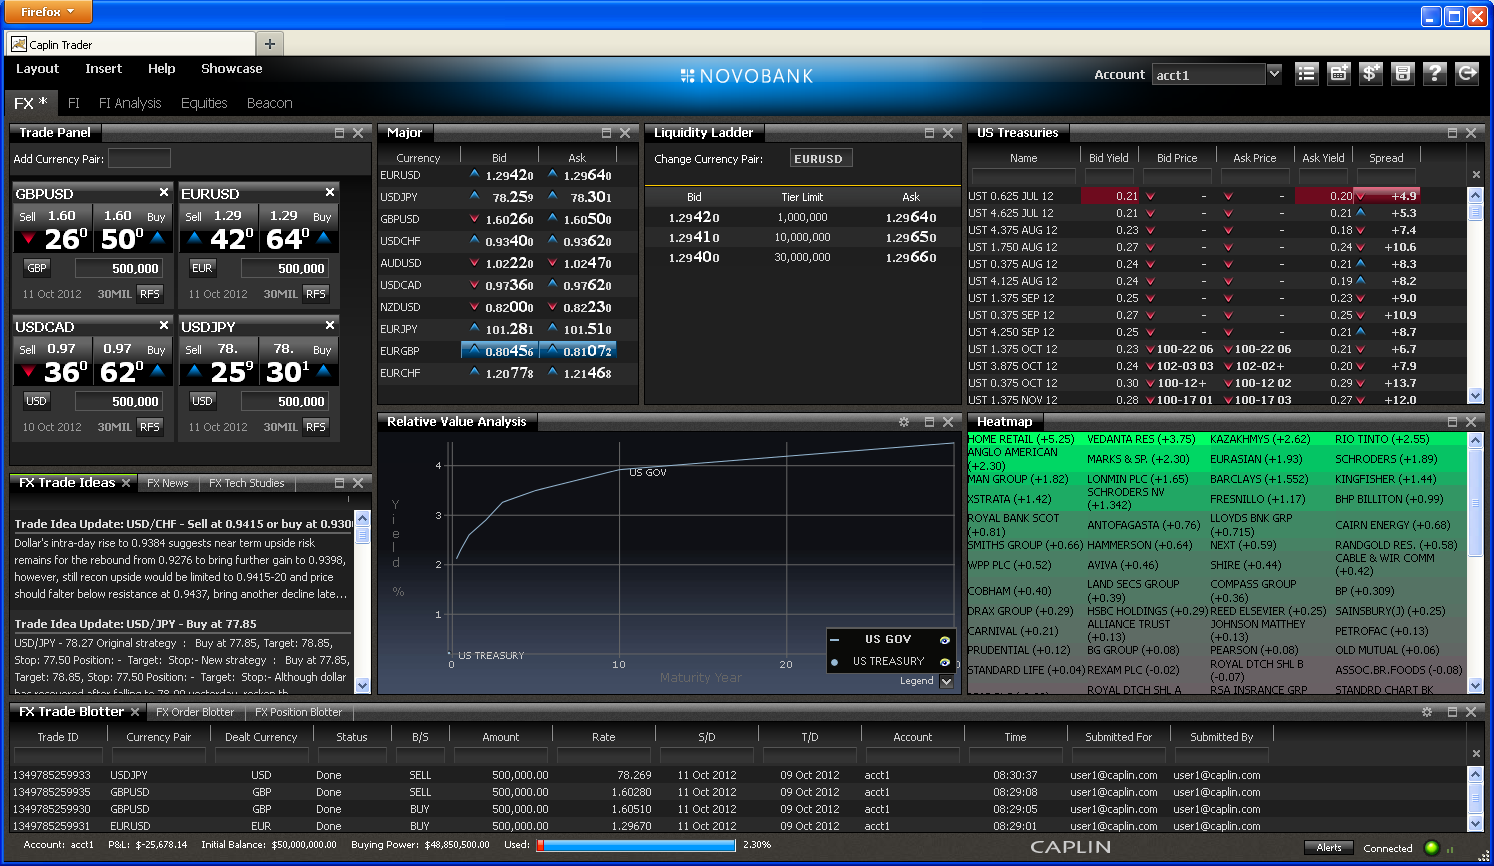The height and width of the screenshot is (866, 1494).
Task: Close the FX Trade Ideas tab
Action: pyautogui.click(x=126, y=483)
